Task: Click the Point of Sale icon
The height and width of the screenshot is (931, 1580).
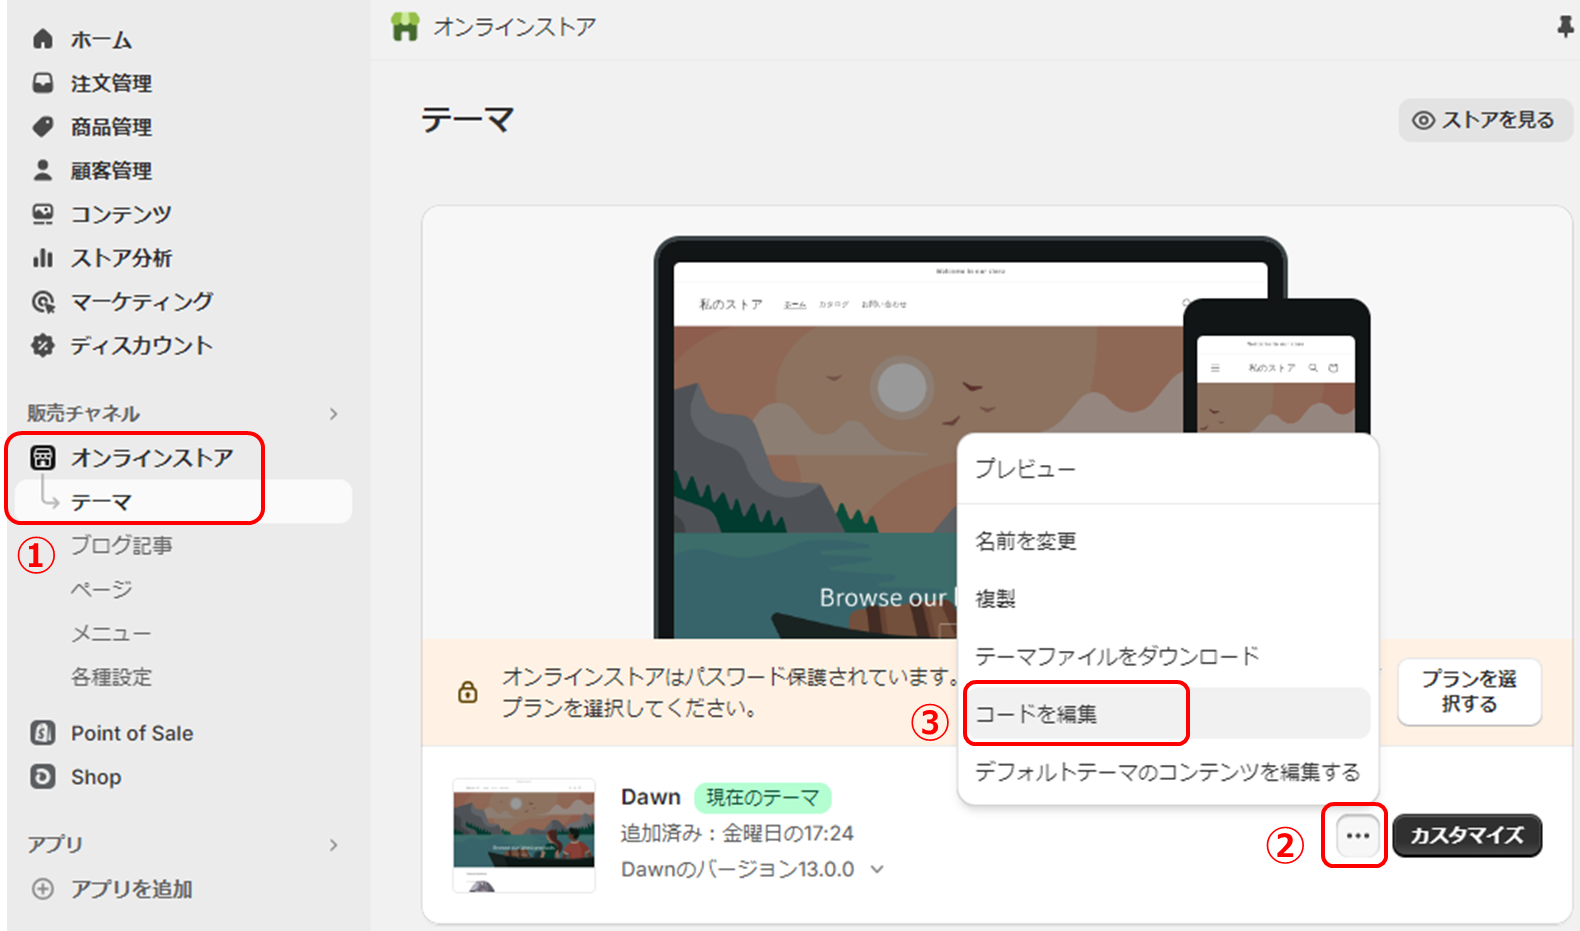Action: point(42,733)
